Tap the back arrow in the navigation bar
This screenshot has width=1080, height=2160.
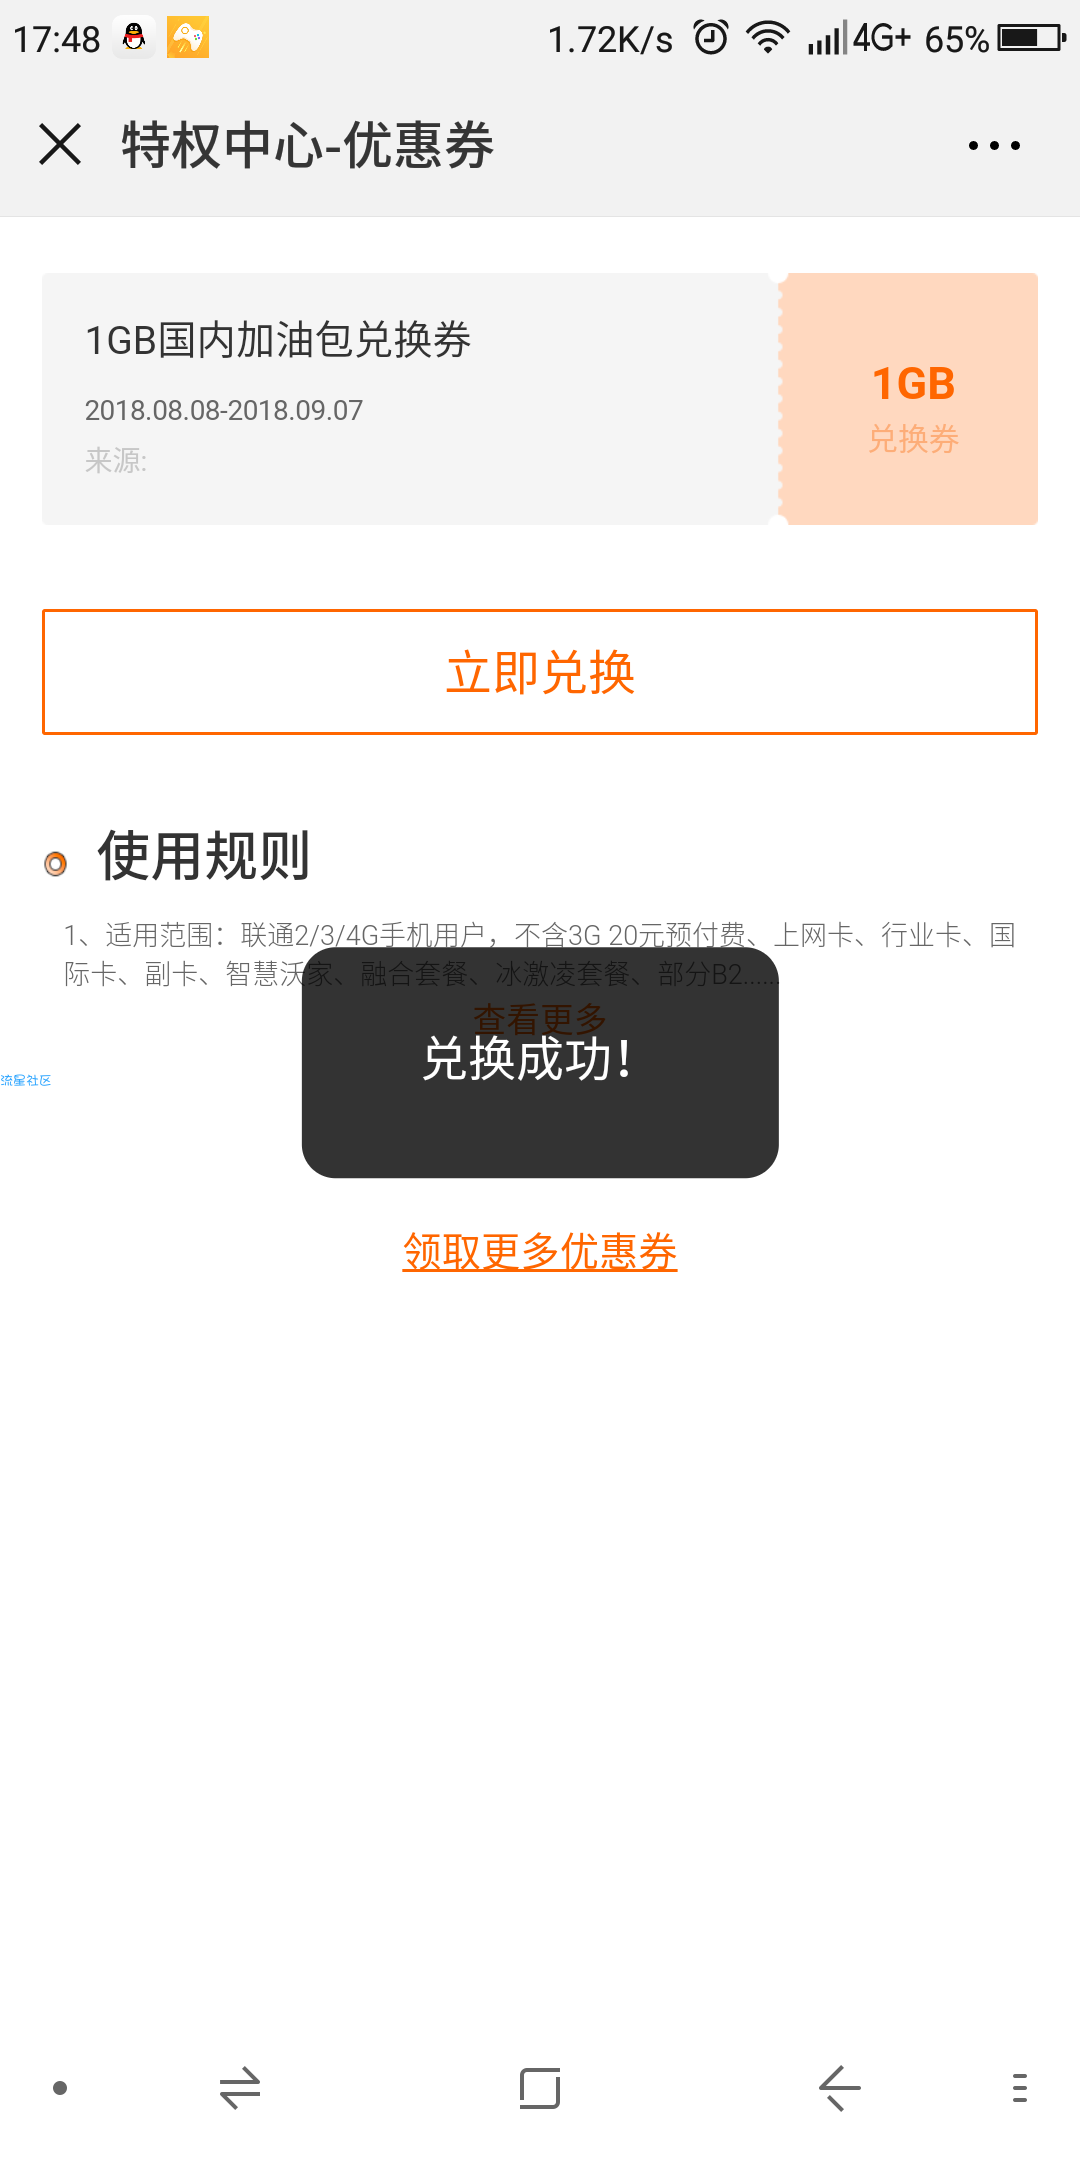click(839, 2088)
